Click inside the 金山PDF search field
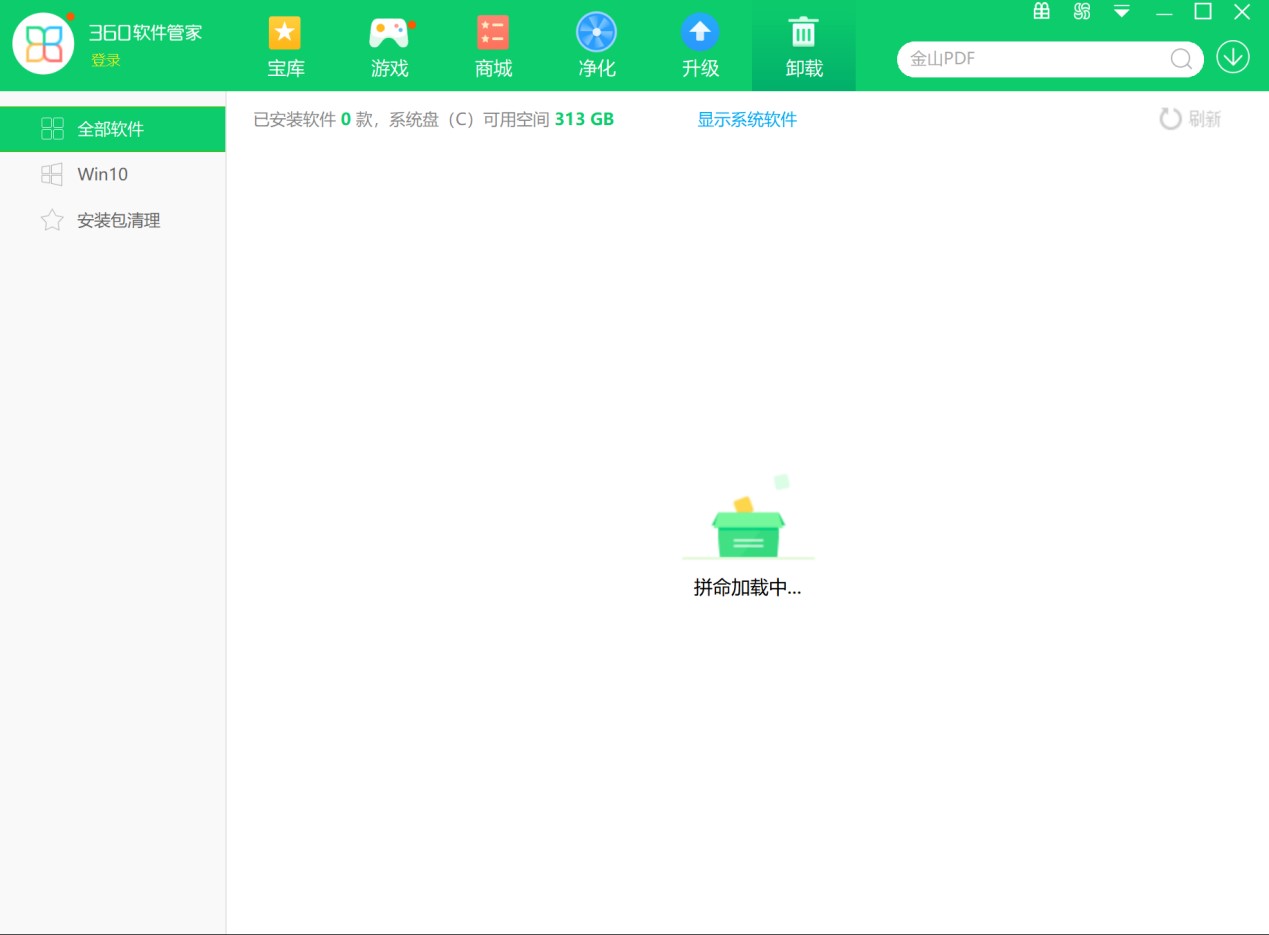 click(x=1030, y=59)
